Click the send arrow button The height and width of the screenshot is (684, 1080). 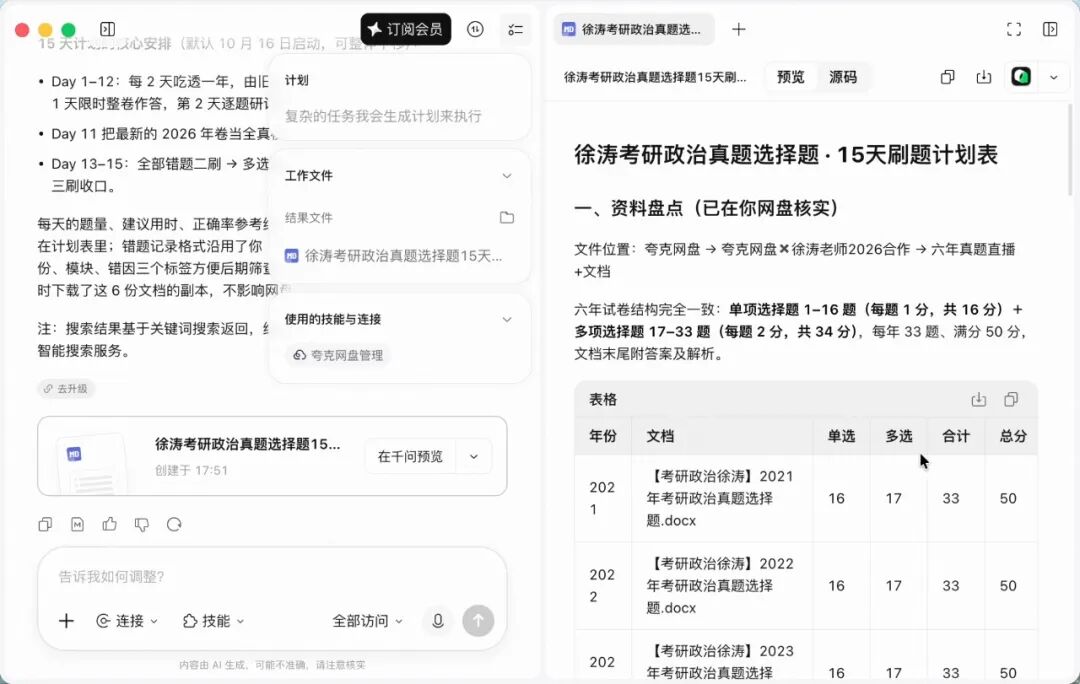pyautogui.click(x=478, y=621)
